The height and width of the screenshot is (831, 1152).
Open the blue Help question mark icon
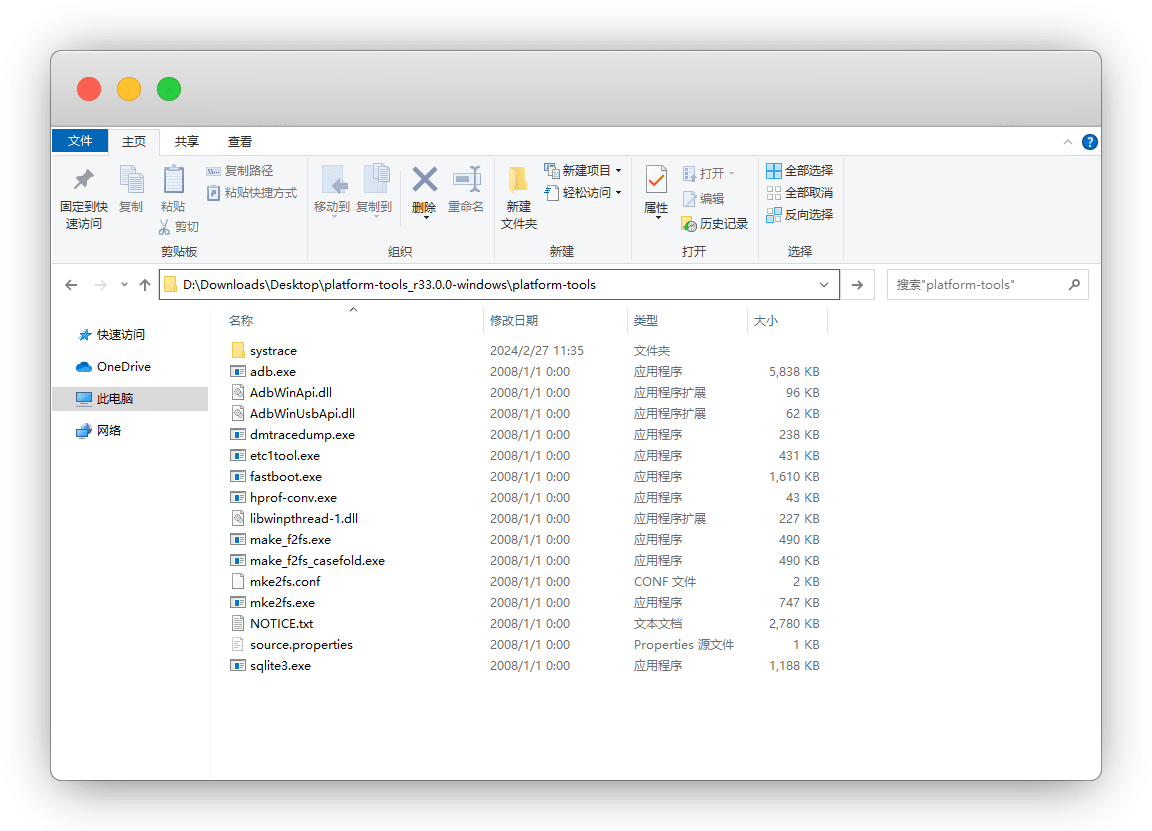click(x=1090, y=142)
